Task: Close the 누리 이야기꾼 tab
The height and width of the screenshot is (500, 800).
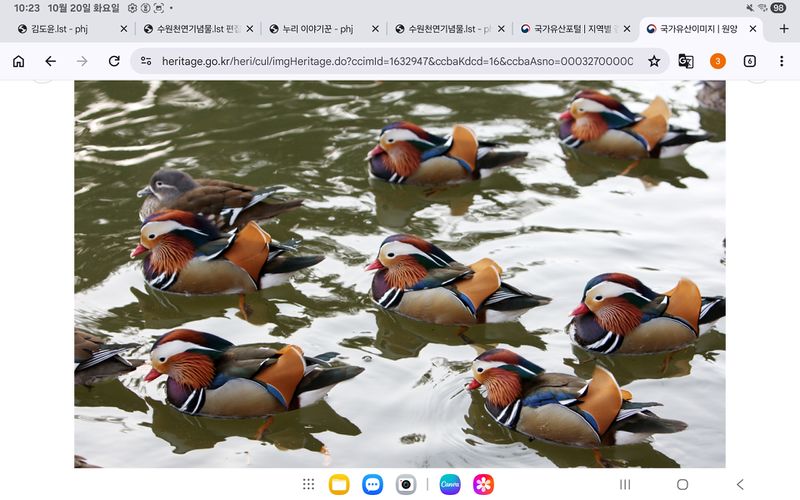Action: (x=376, y=29)
